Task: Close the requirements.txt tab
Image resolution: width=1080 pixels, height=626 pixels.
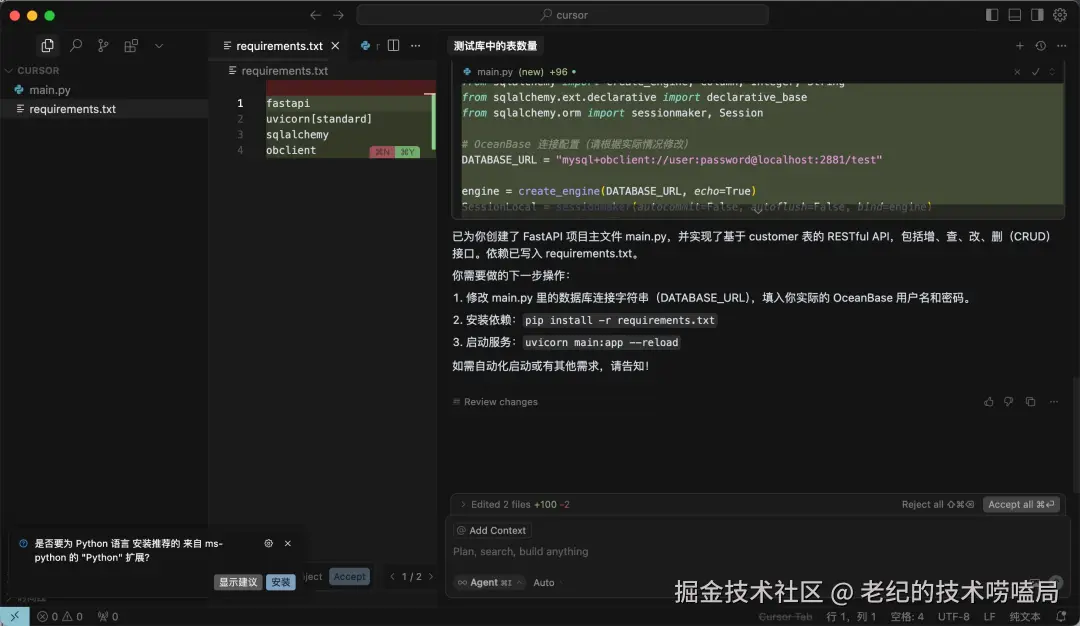Action: [335, 45]
